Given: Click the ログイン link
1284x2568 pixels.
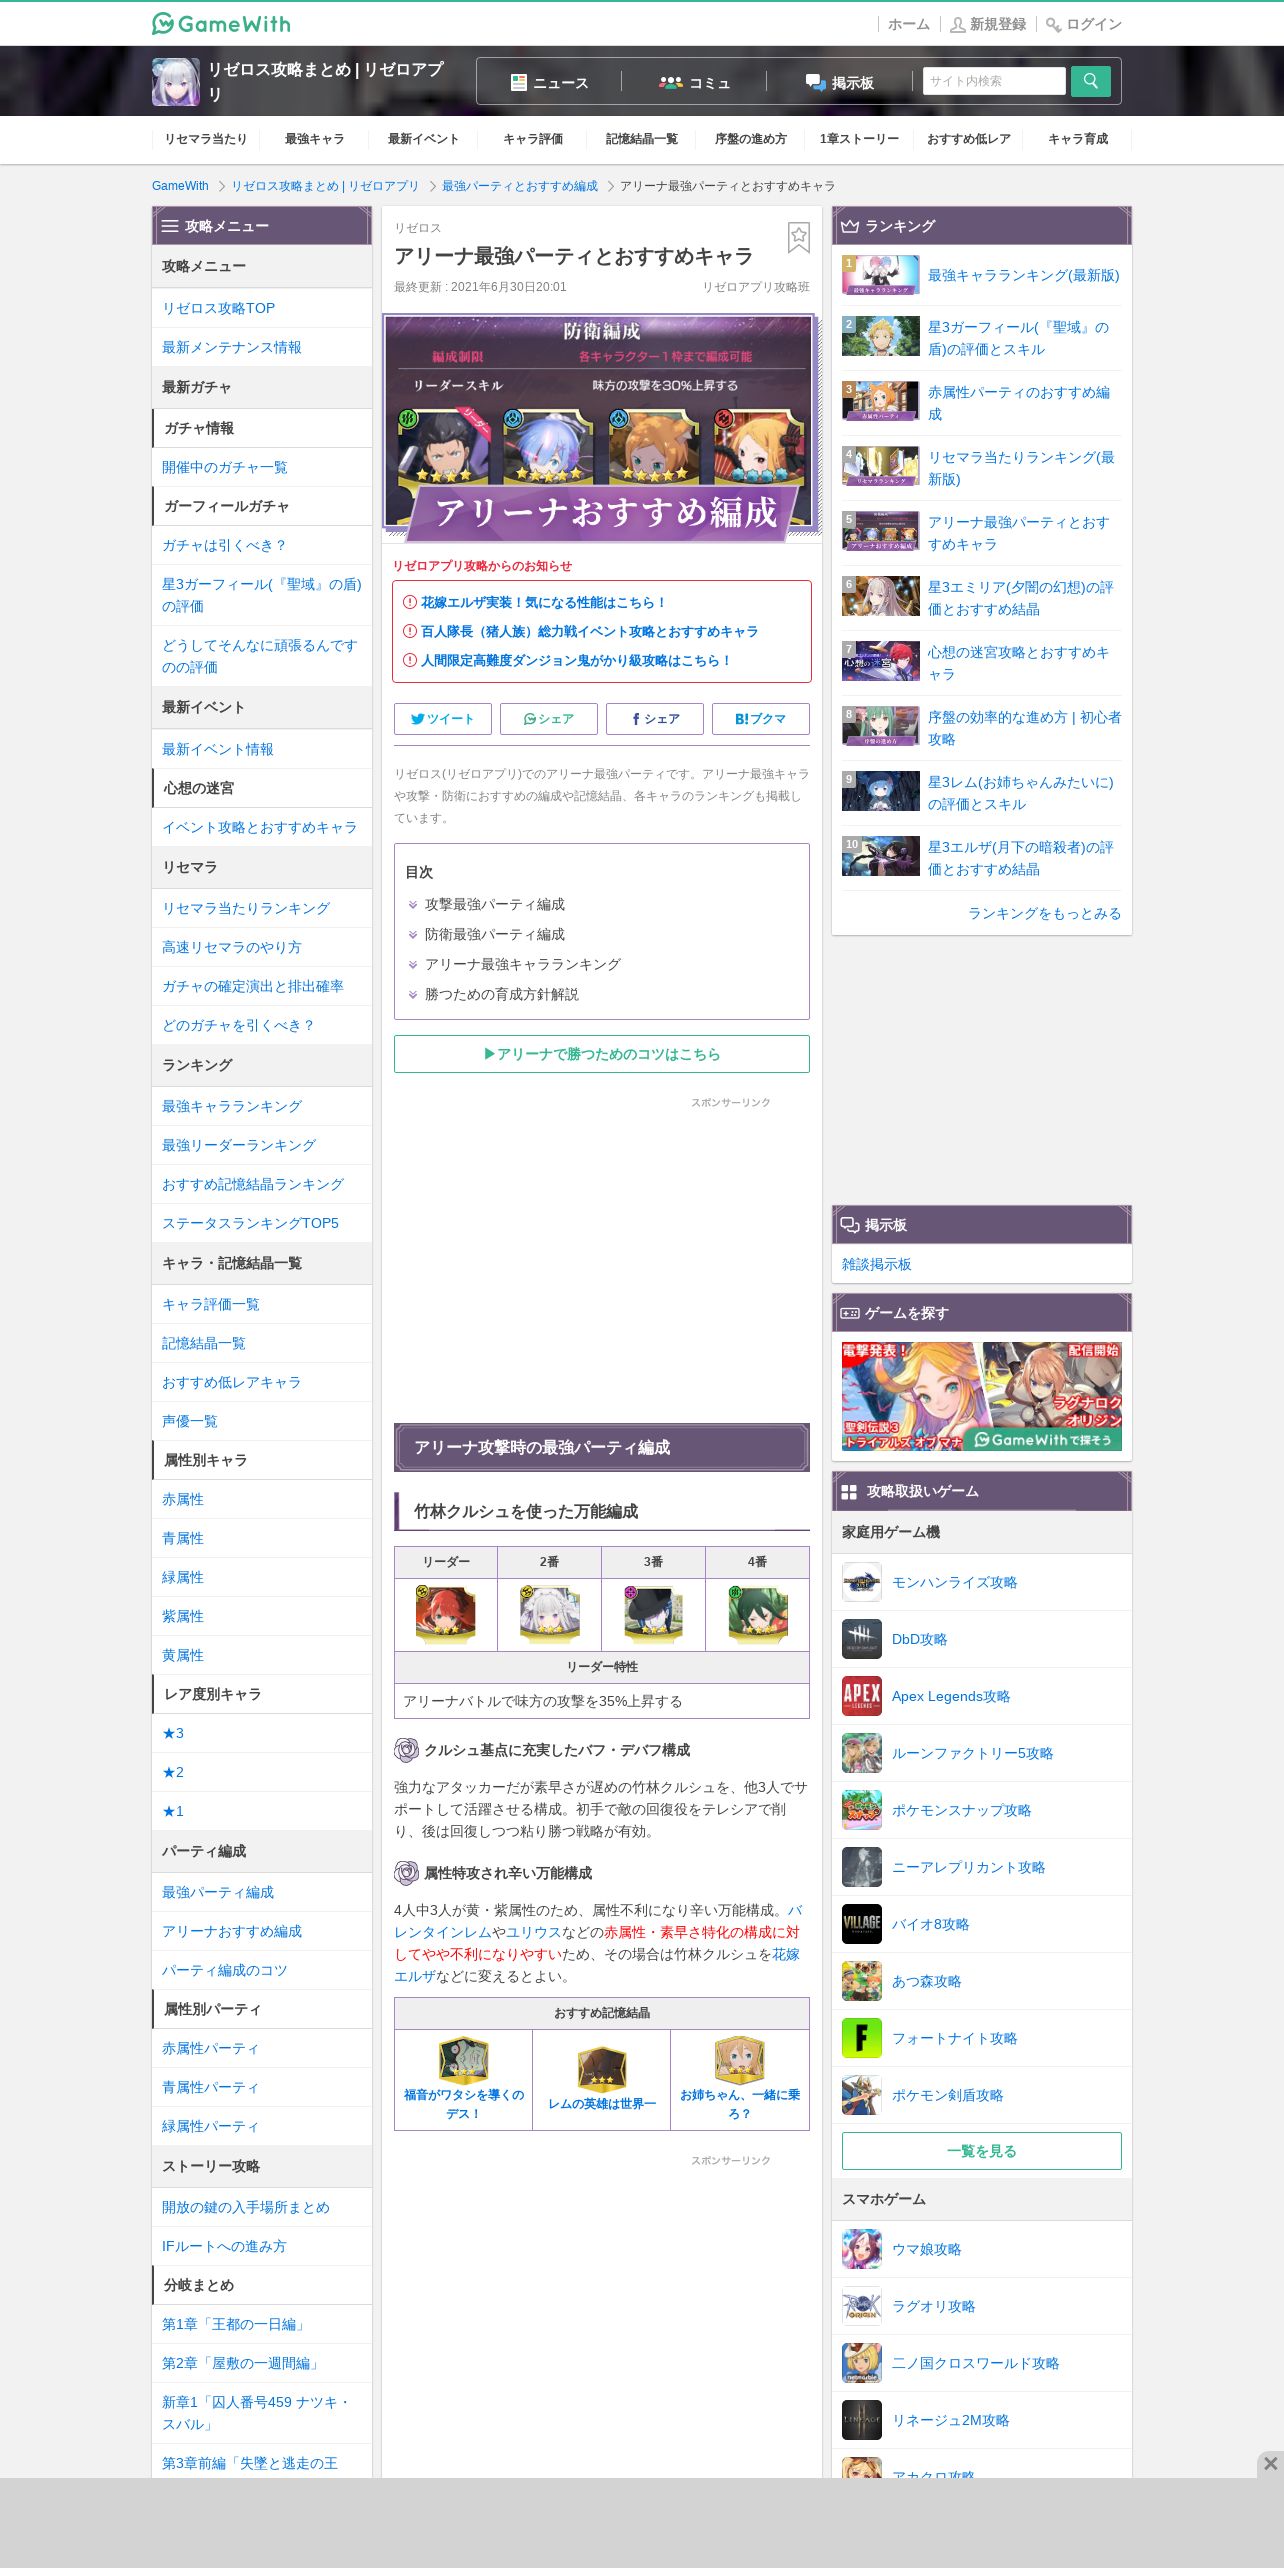Looking at the screenshot, I should [x=1084, y=24].
